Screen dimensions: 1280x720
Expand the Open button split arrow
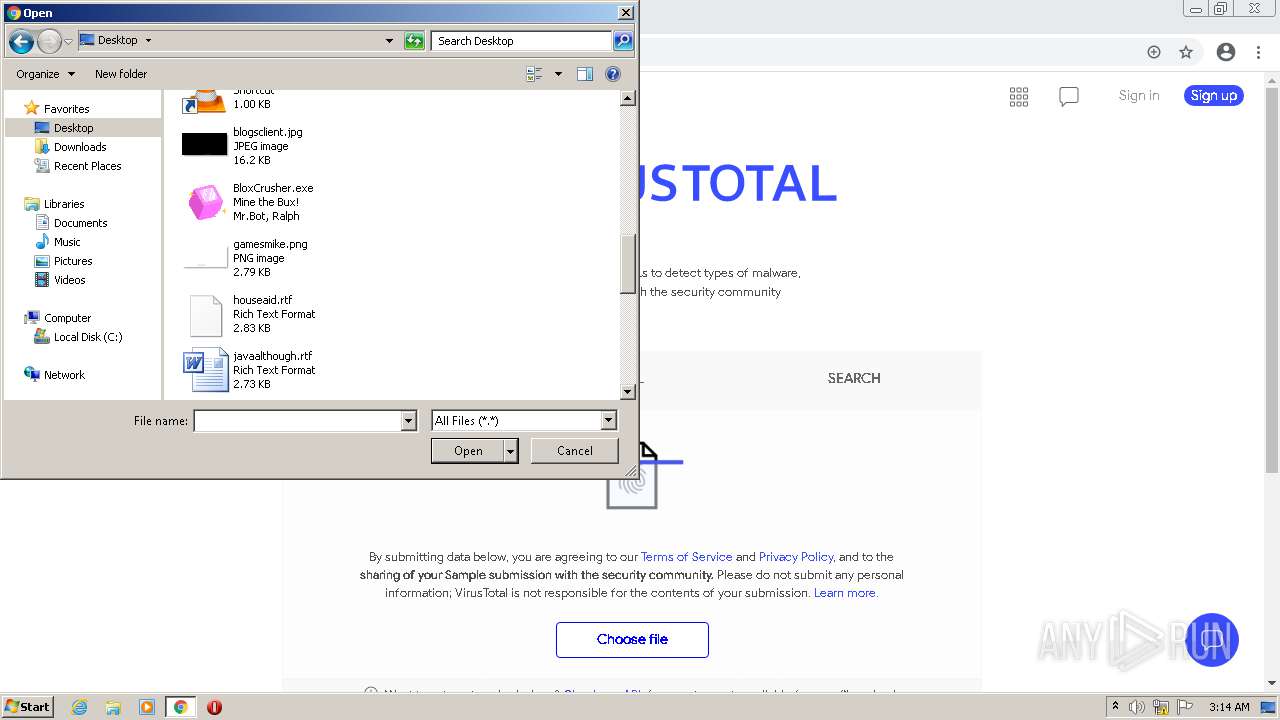point(511,451)
